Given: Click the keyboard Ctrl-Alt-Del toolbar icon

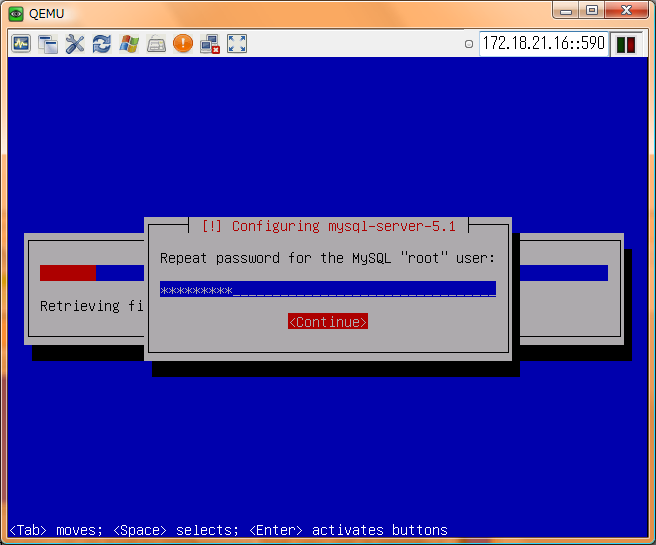Looking at the screenshot, I should point(156,43).
